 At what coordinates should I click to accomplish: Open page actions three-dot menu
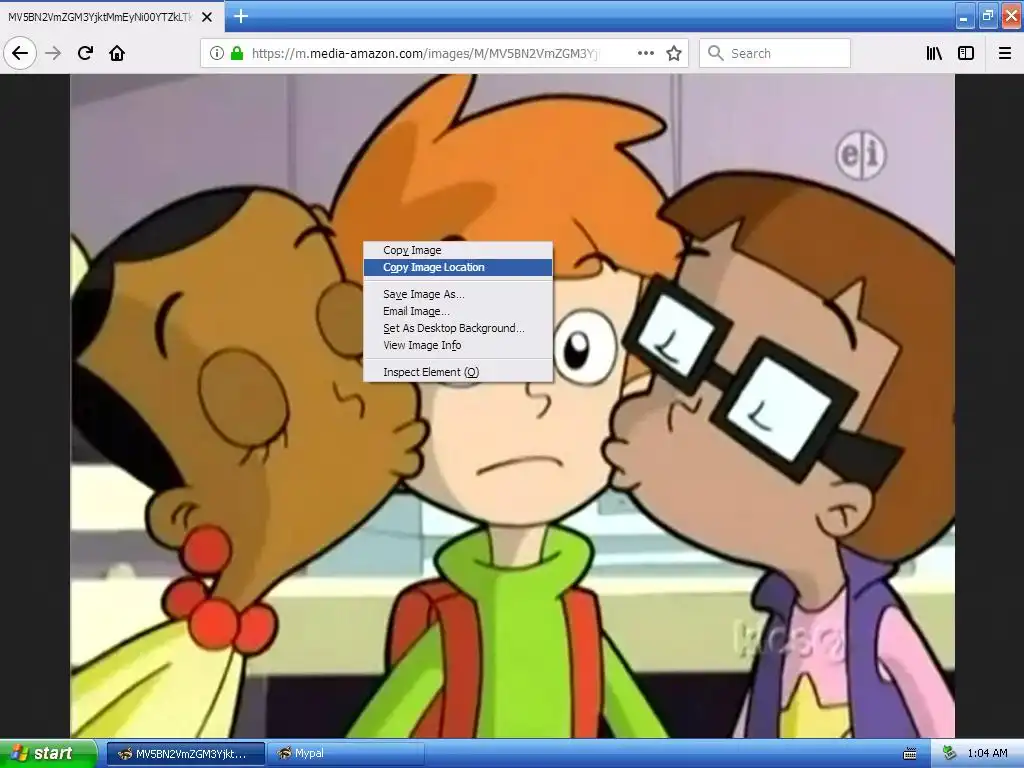coord(645,53)
